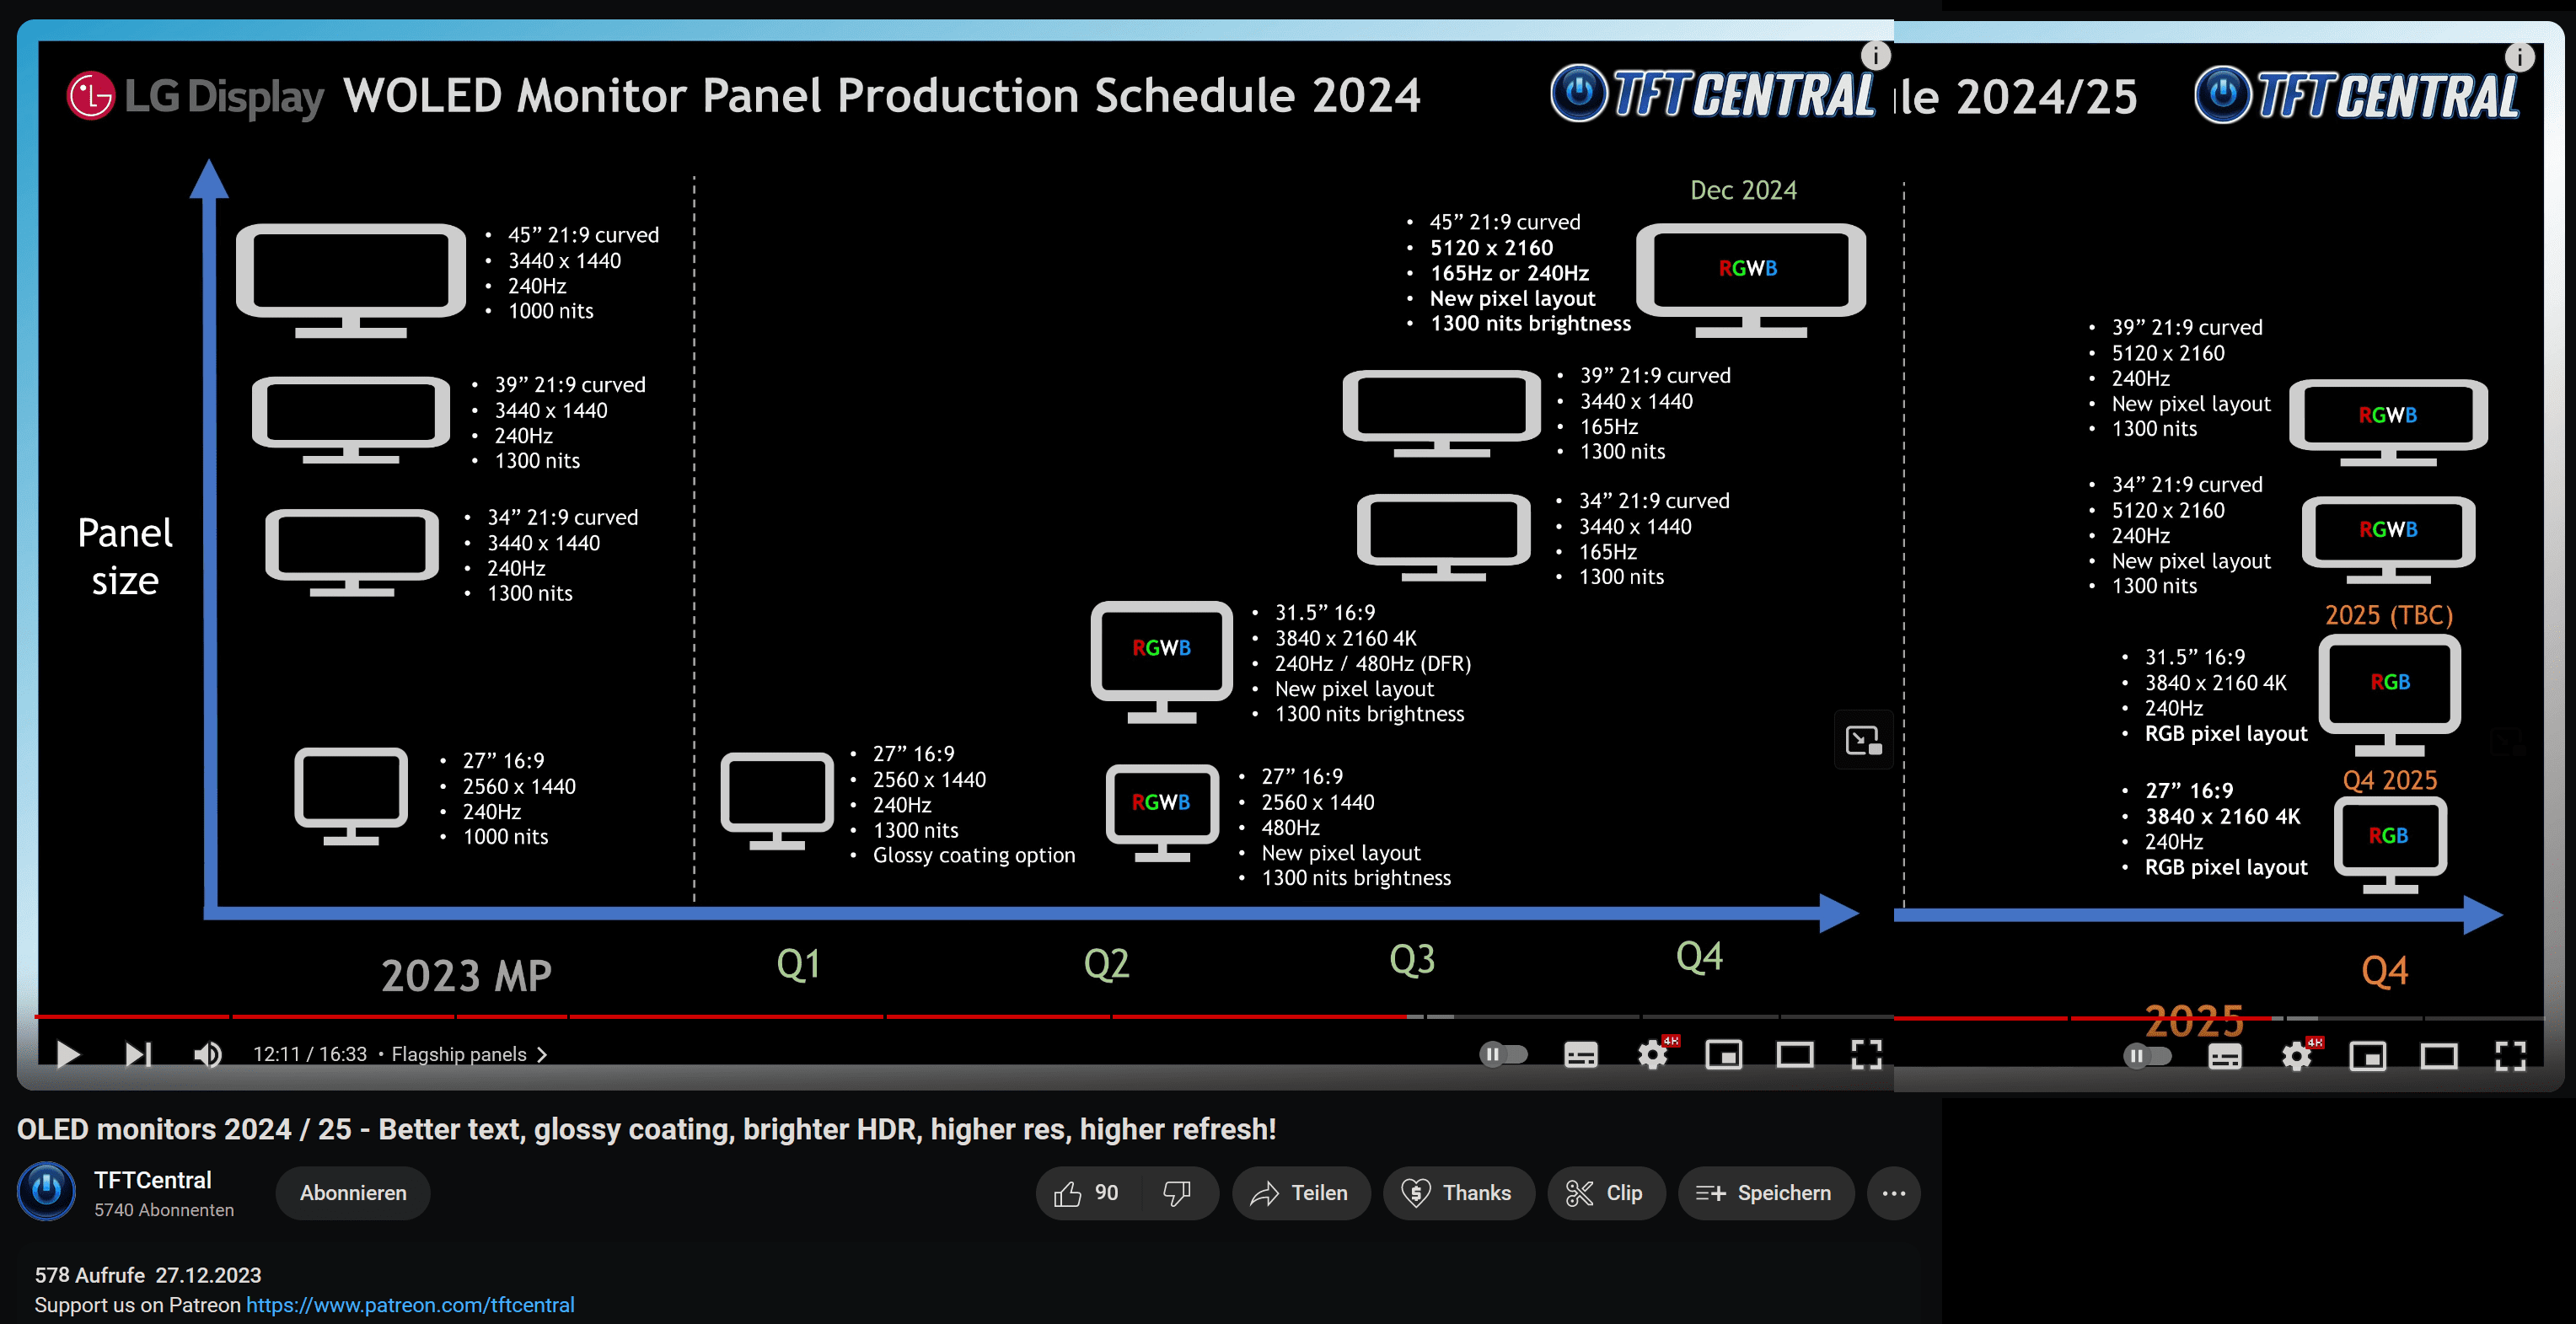The image size is (2576, 1324).
Task: Open miniplayer from the right player
Action: 2367,1056
